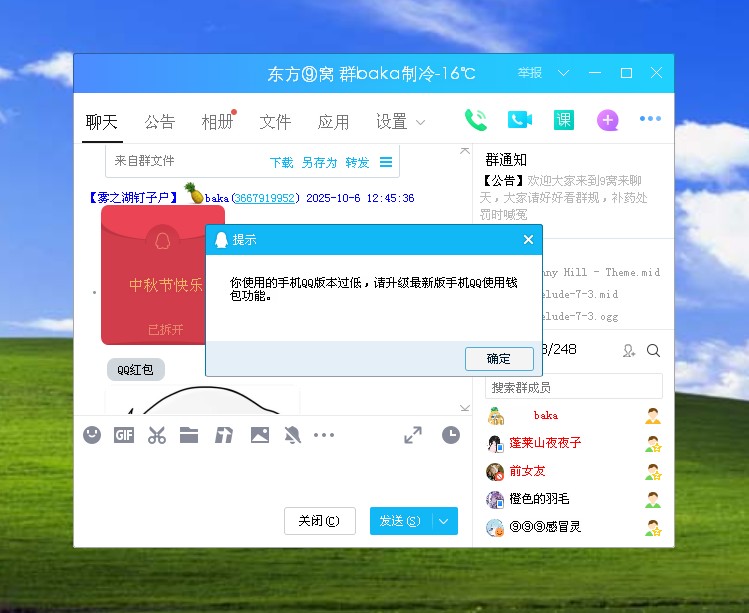
Task: Click the 下载 link
Action: (281, 162)
